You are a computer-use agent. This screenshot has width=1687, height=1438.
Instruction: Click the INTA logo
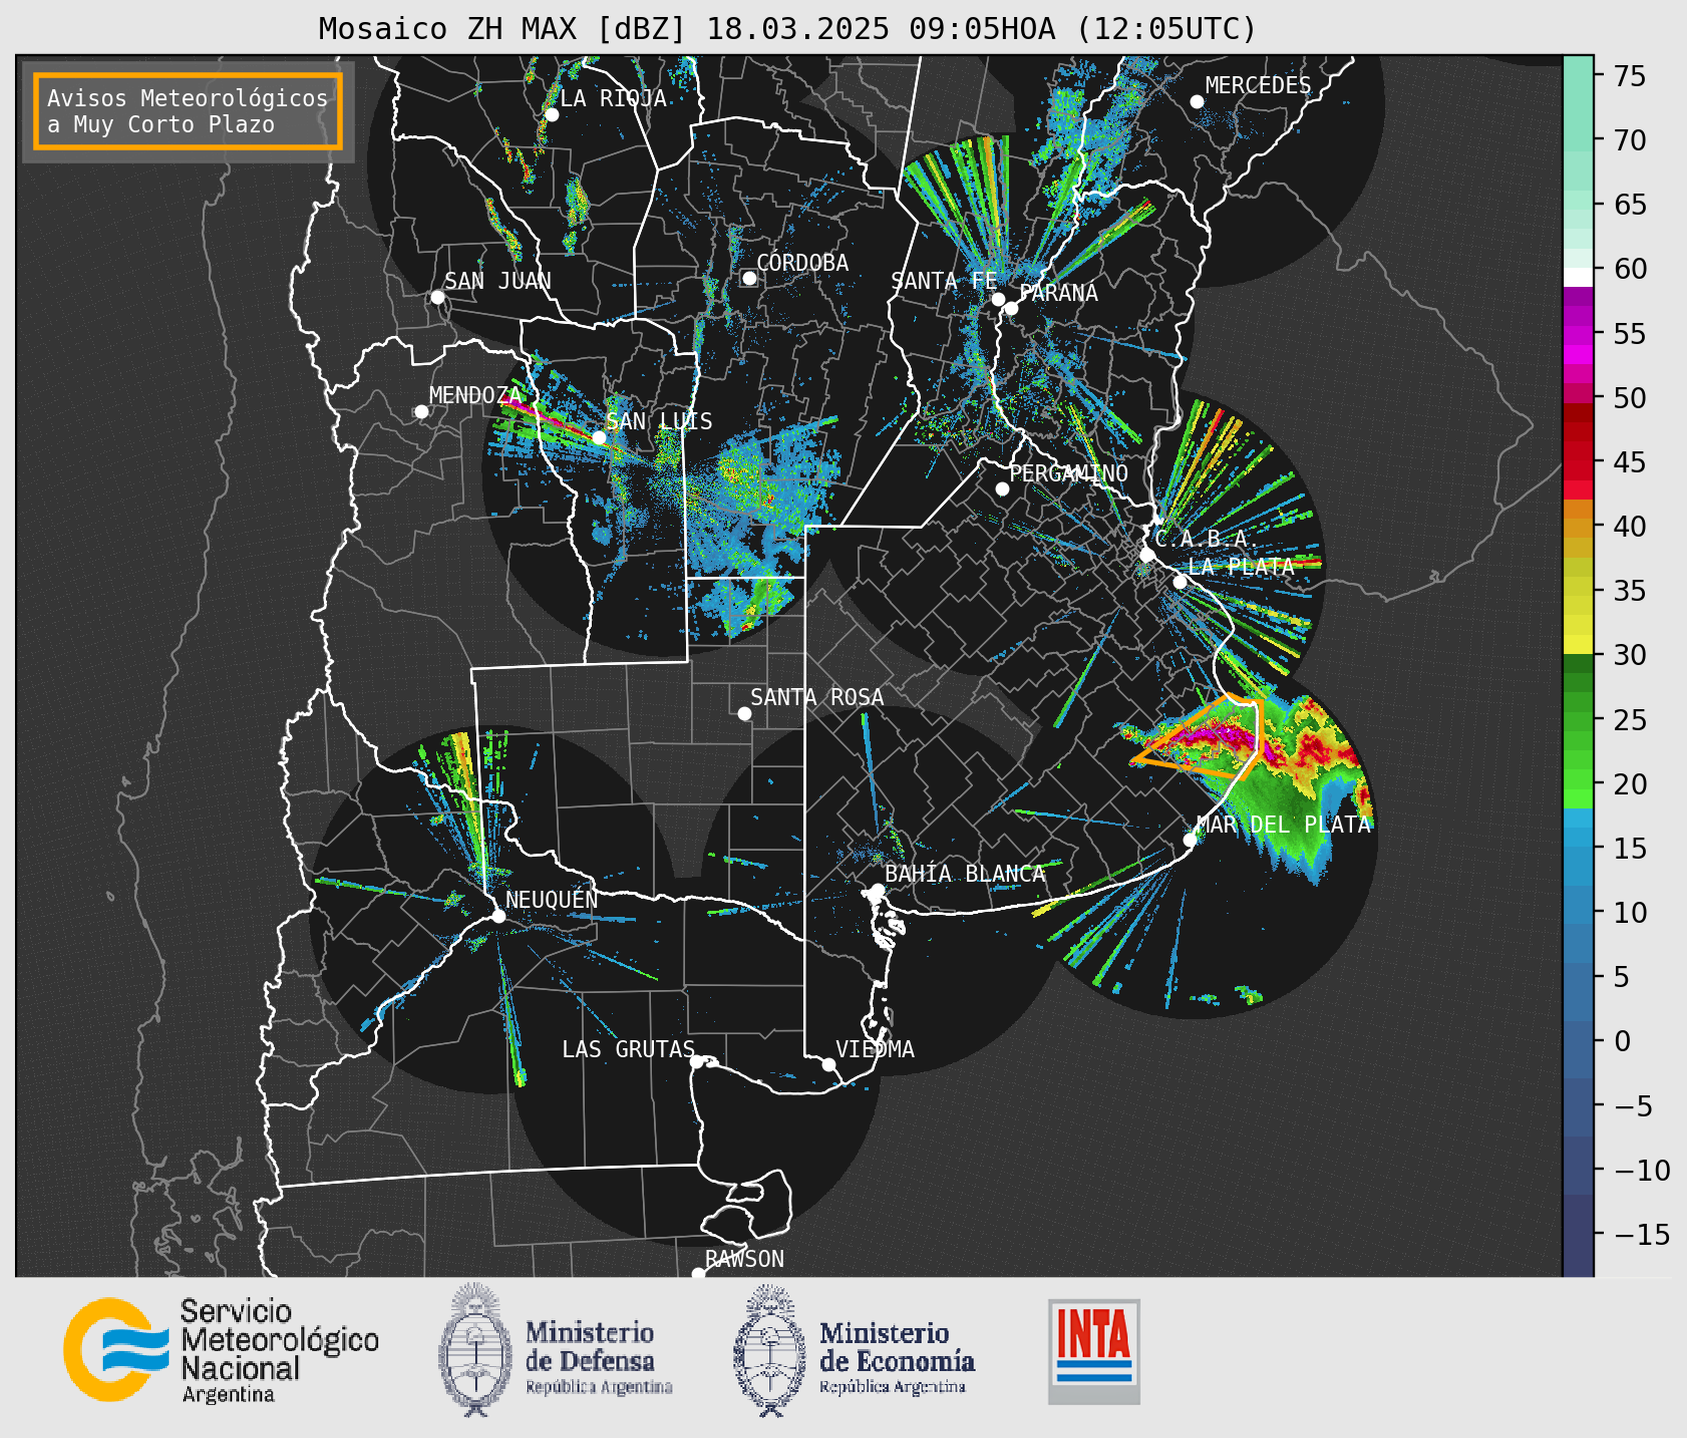pyautogui.click(x=1094, y=1351)
